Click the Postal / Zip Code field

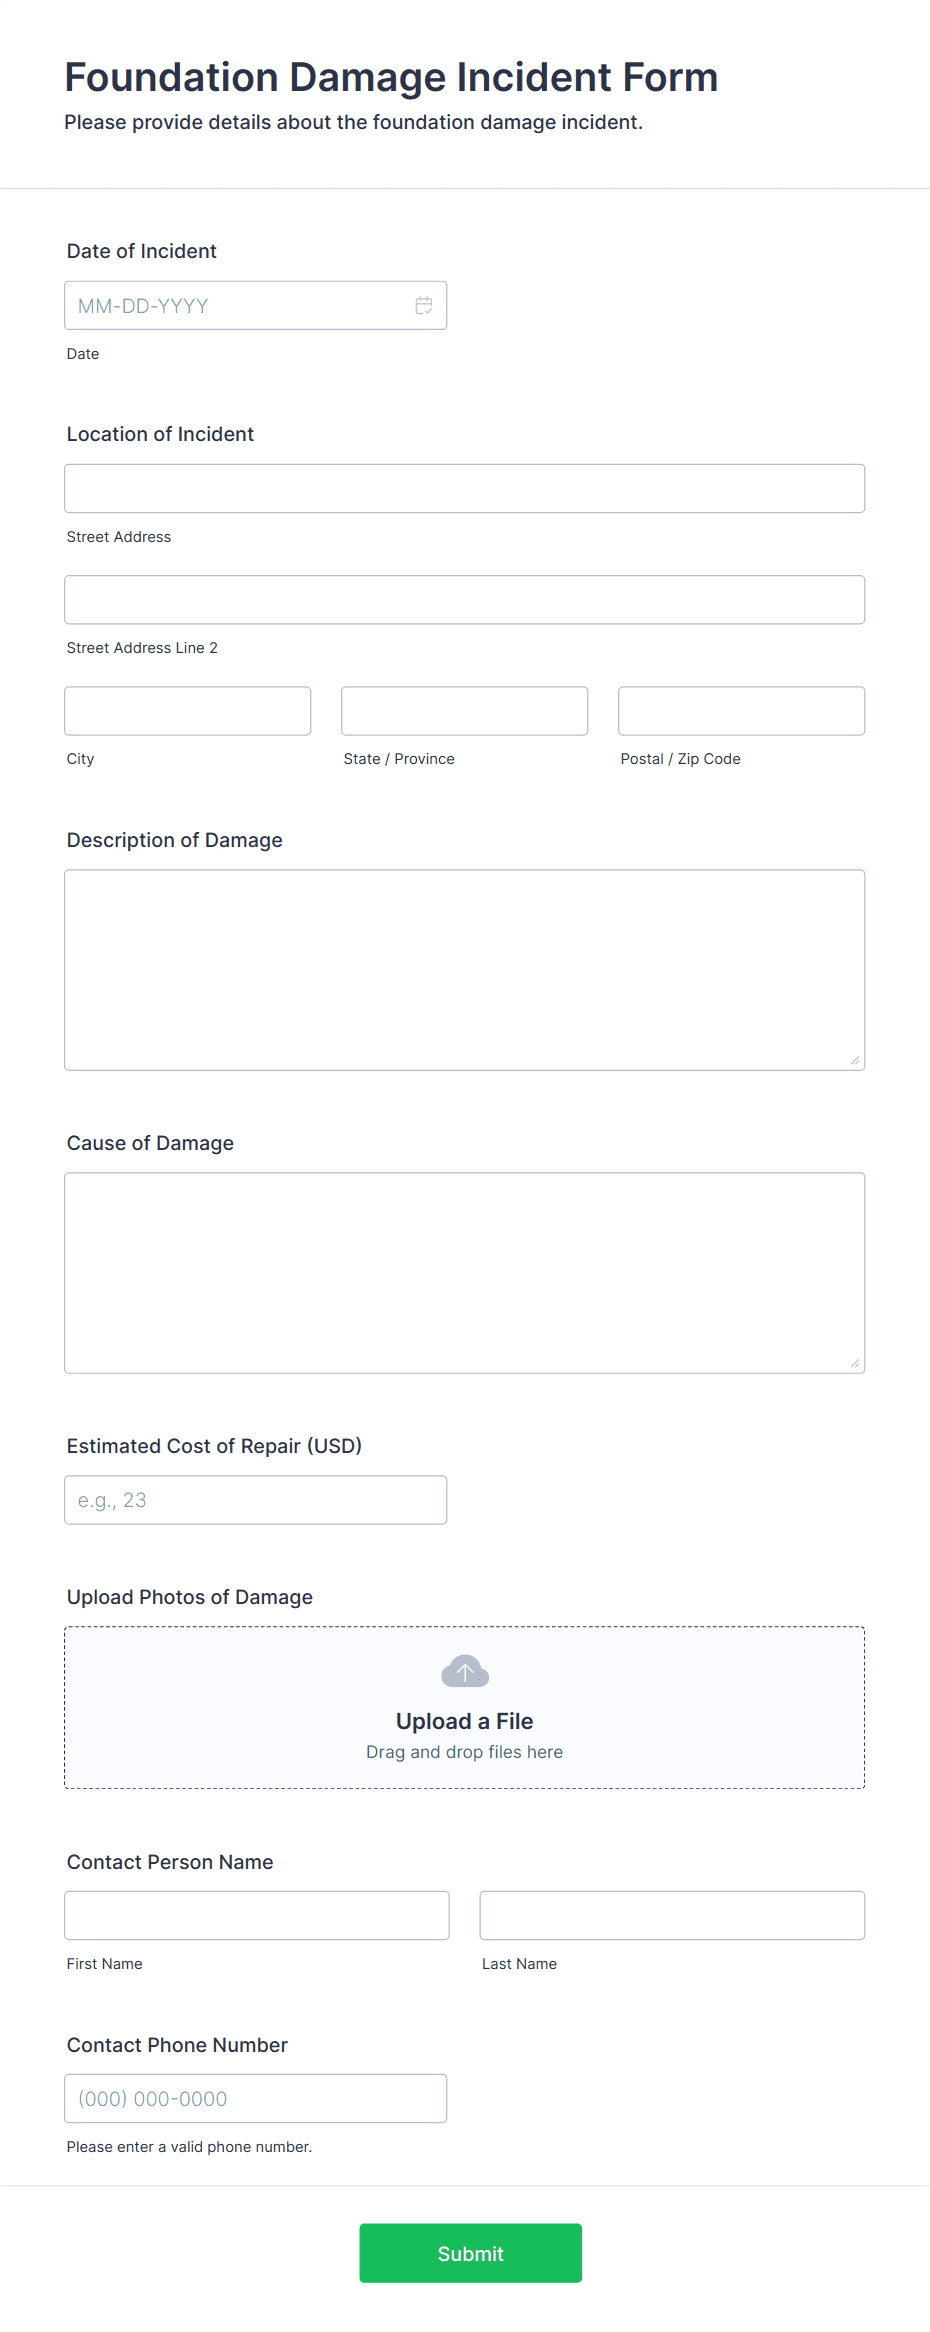coord(742,711)
